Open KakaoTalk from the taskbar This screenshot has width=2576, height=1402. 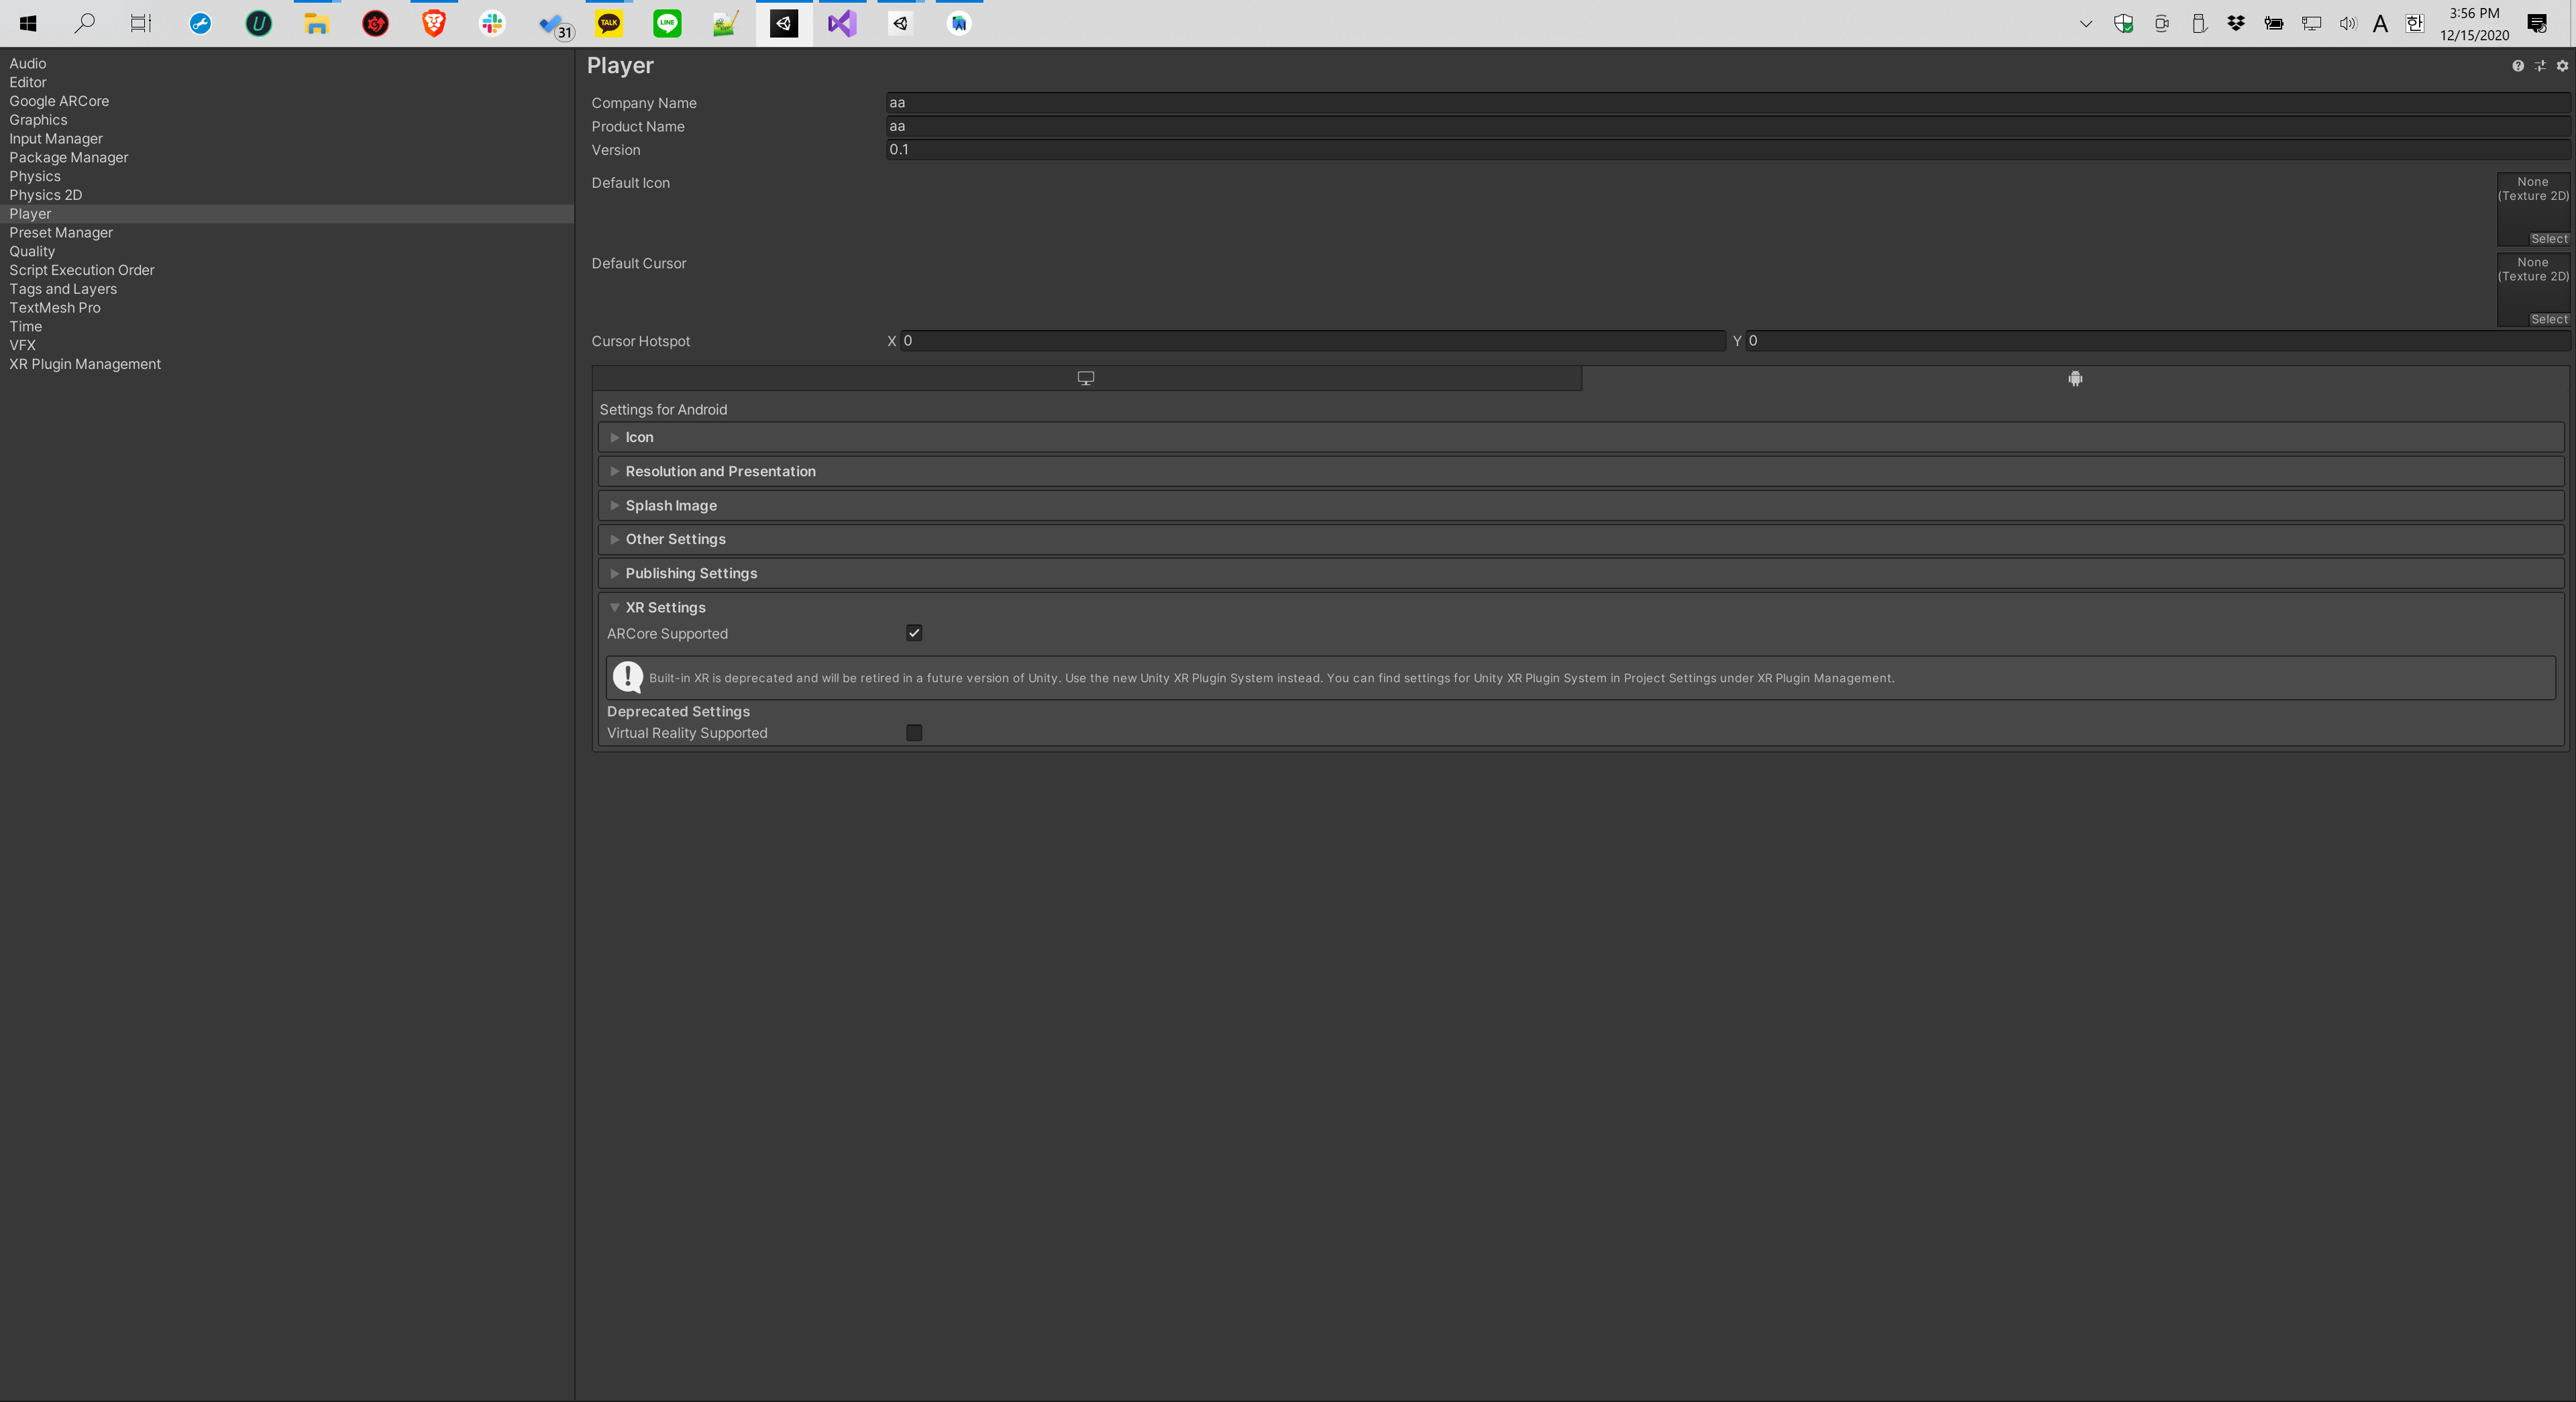pos(609,23)
